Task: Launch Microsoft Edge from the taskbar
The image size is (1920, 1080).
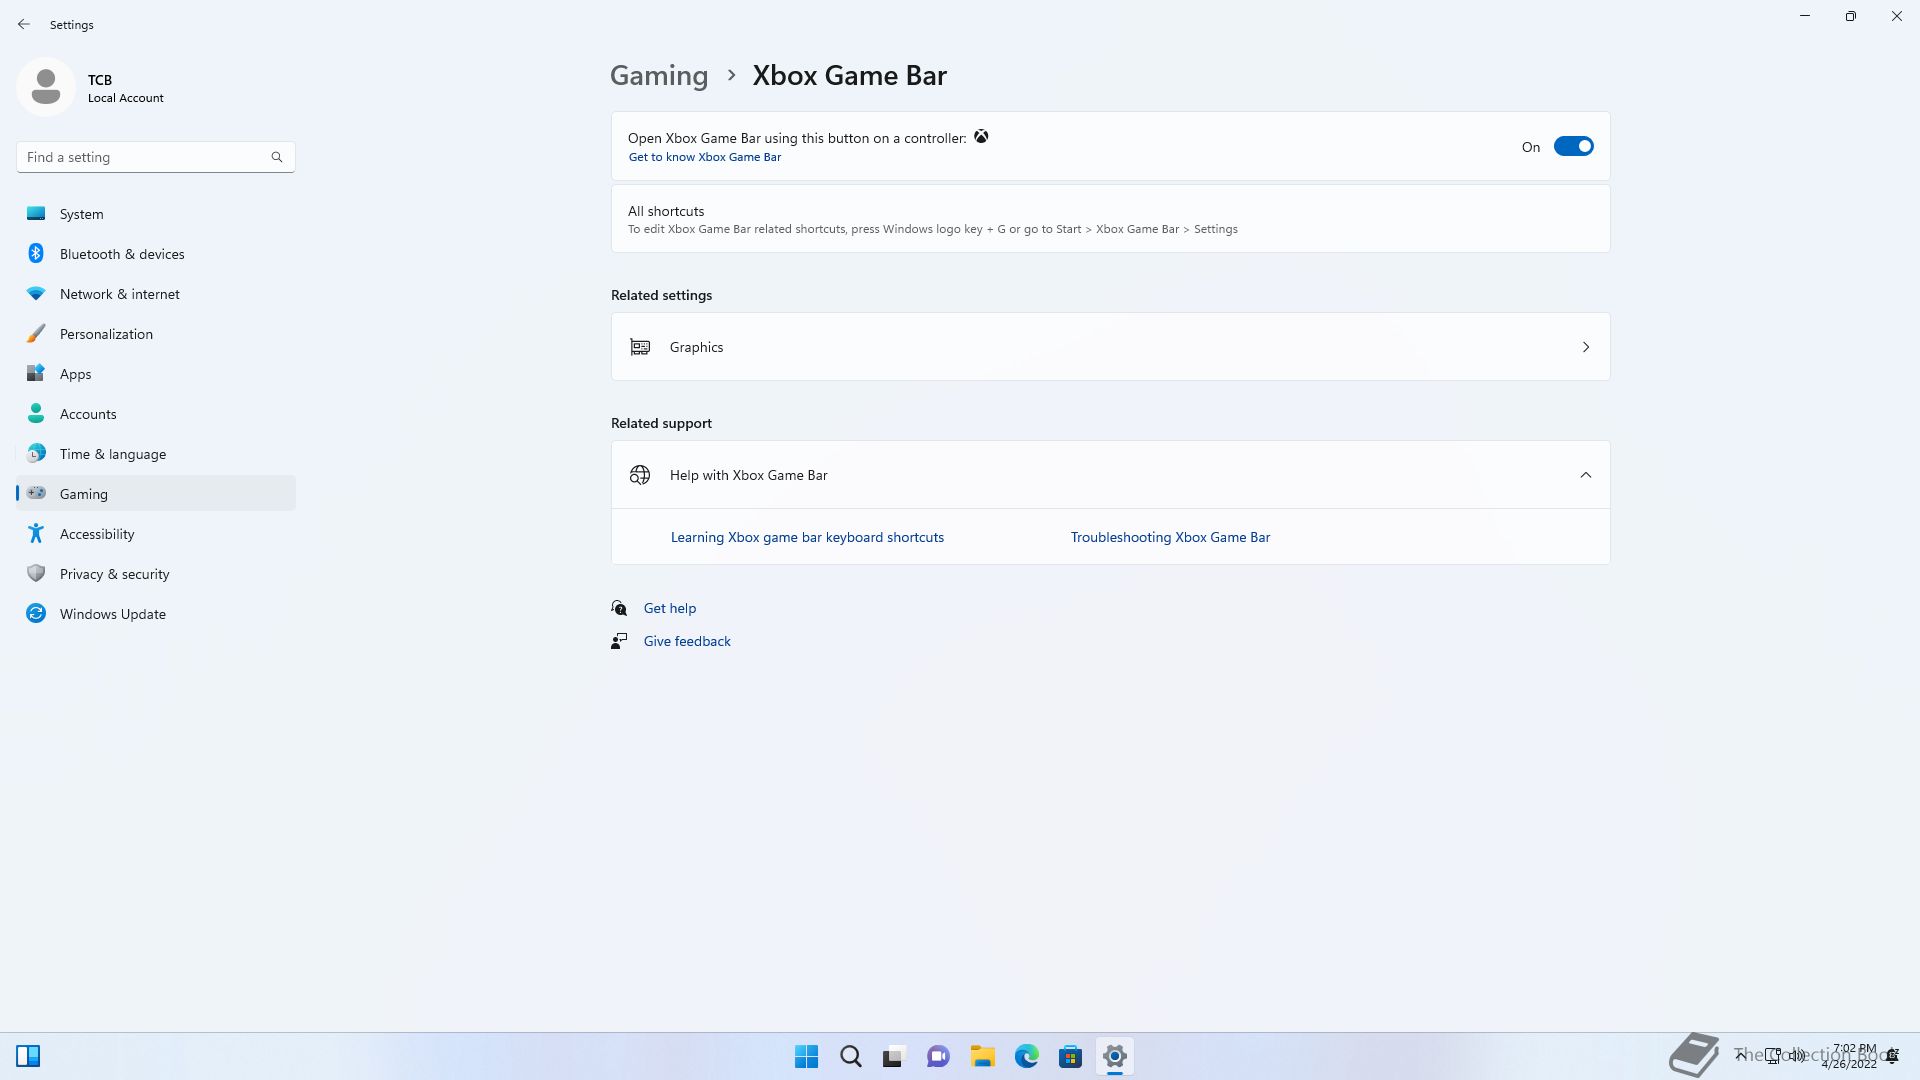Action: pos(1026,1056)
